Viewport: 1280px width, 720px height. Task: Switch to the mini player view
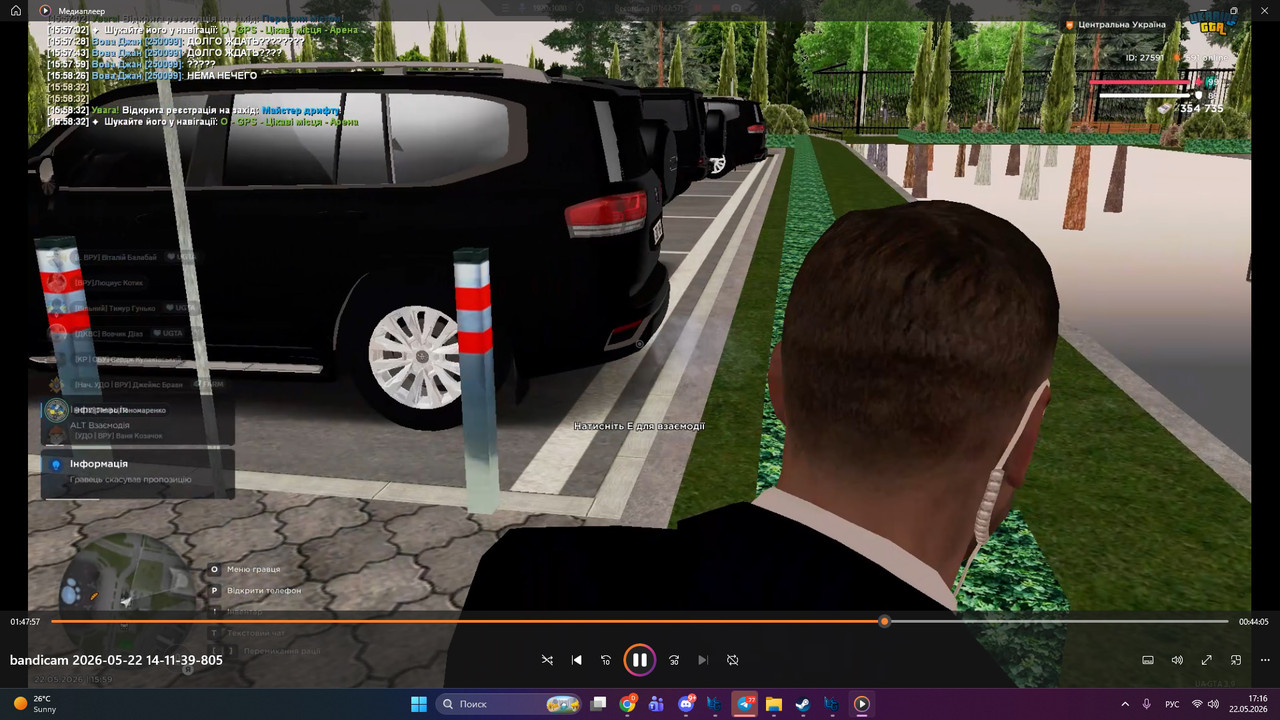coord(1236,660)
